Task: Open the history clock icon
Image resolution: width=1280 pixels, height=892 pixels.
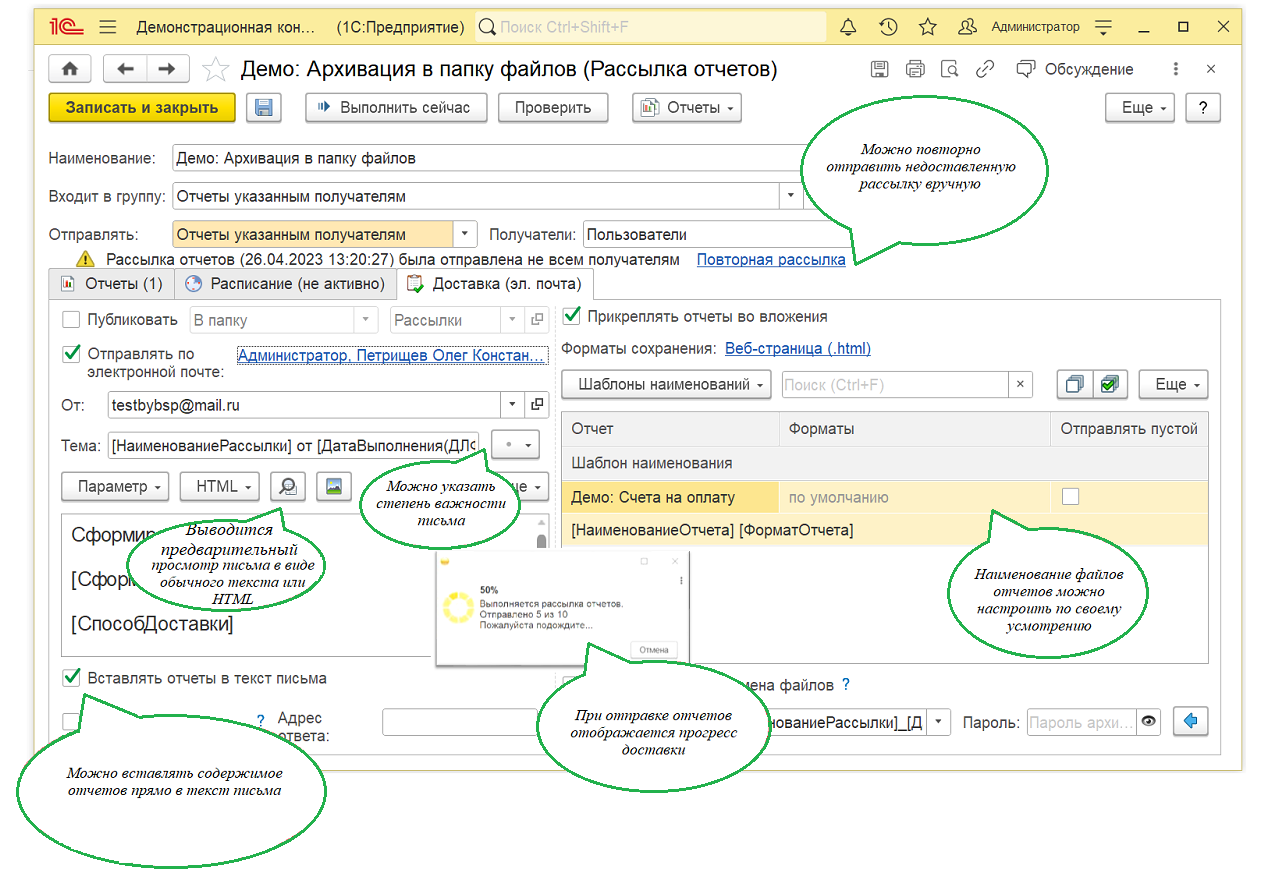Action: (x=888, y=27)
